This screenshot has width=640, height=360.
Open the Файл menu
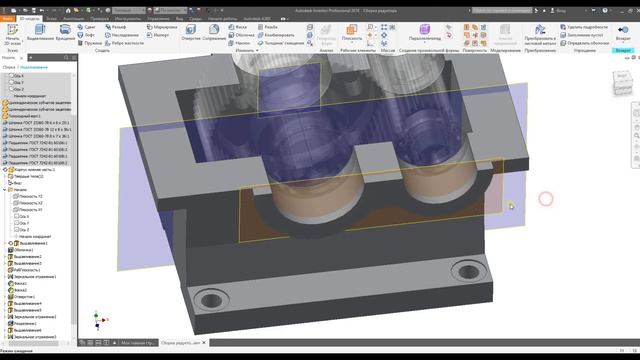pos(7,18)
